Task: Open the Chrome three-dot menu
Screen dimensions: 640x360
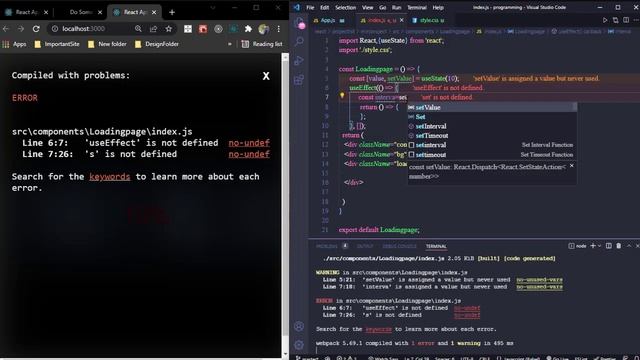Action: 278,29
